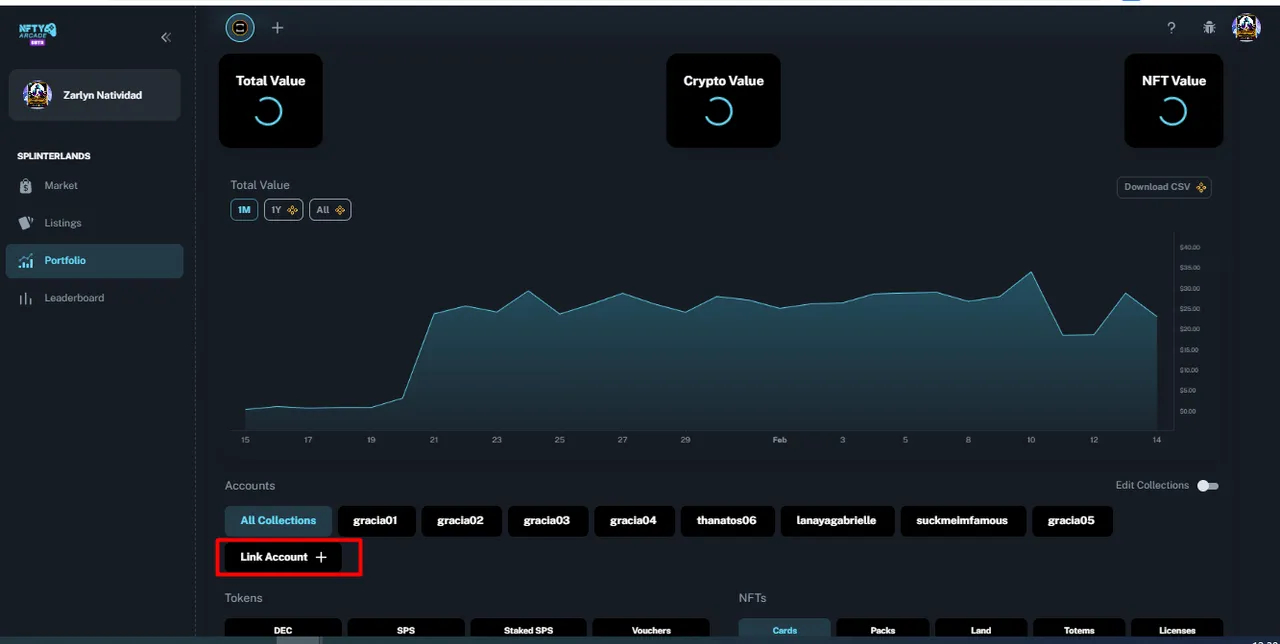The width and height of the screenshot is (1280, 644).
Task: Select the All time range
Action: pos(330,210)
